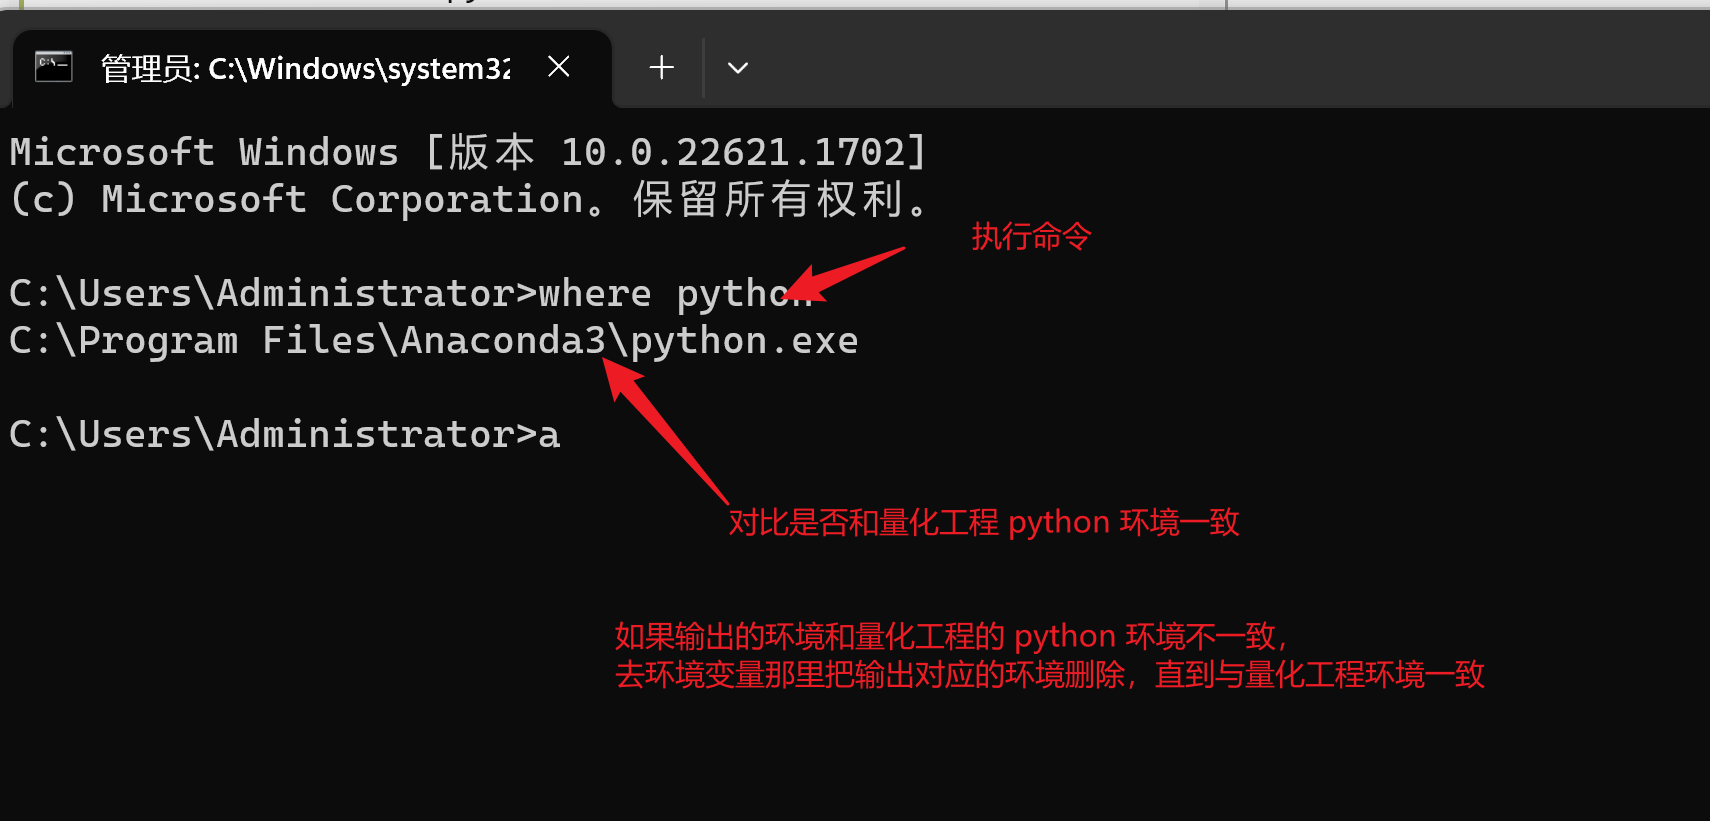Click the word where in the typed command
This screenshot has height=821, width=1710.
pyautogui.click(x=595, y=294)
